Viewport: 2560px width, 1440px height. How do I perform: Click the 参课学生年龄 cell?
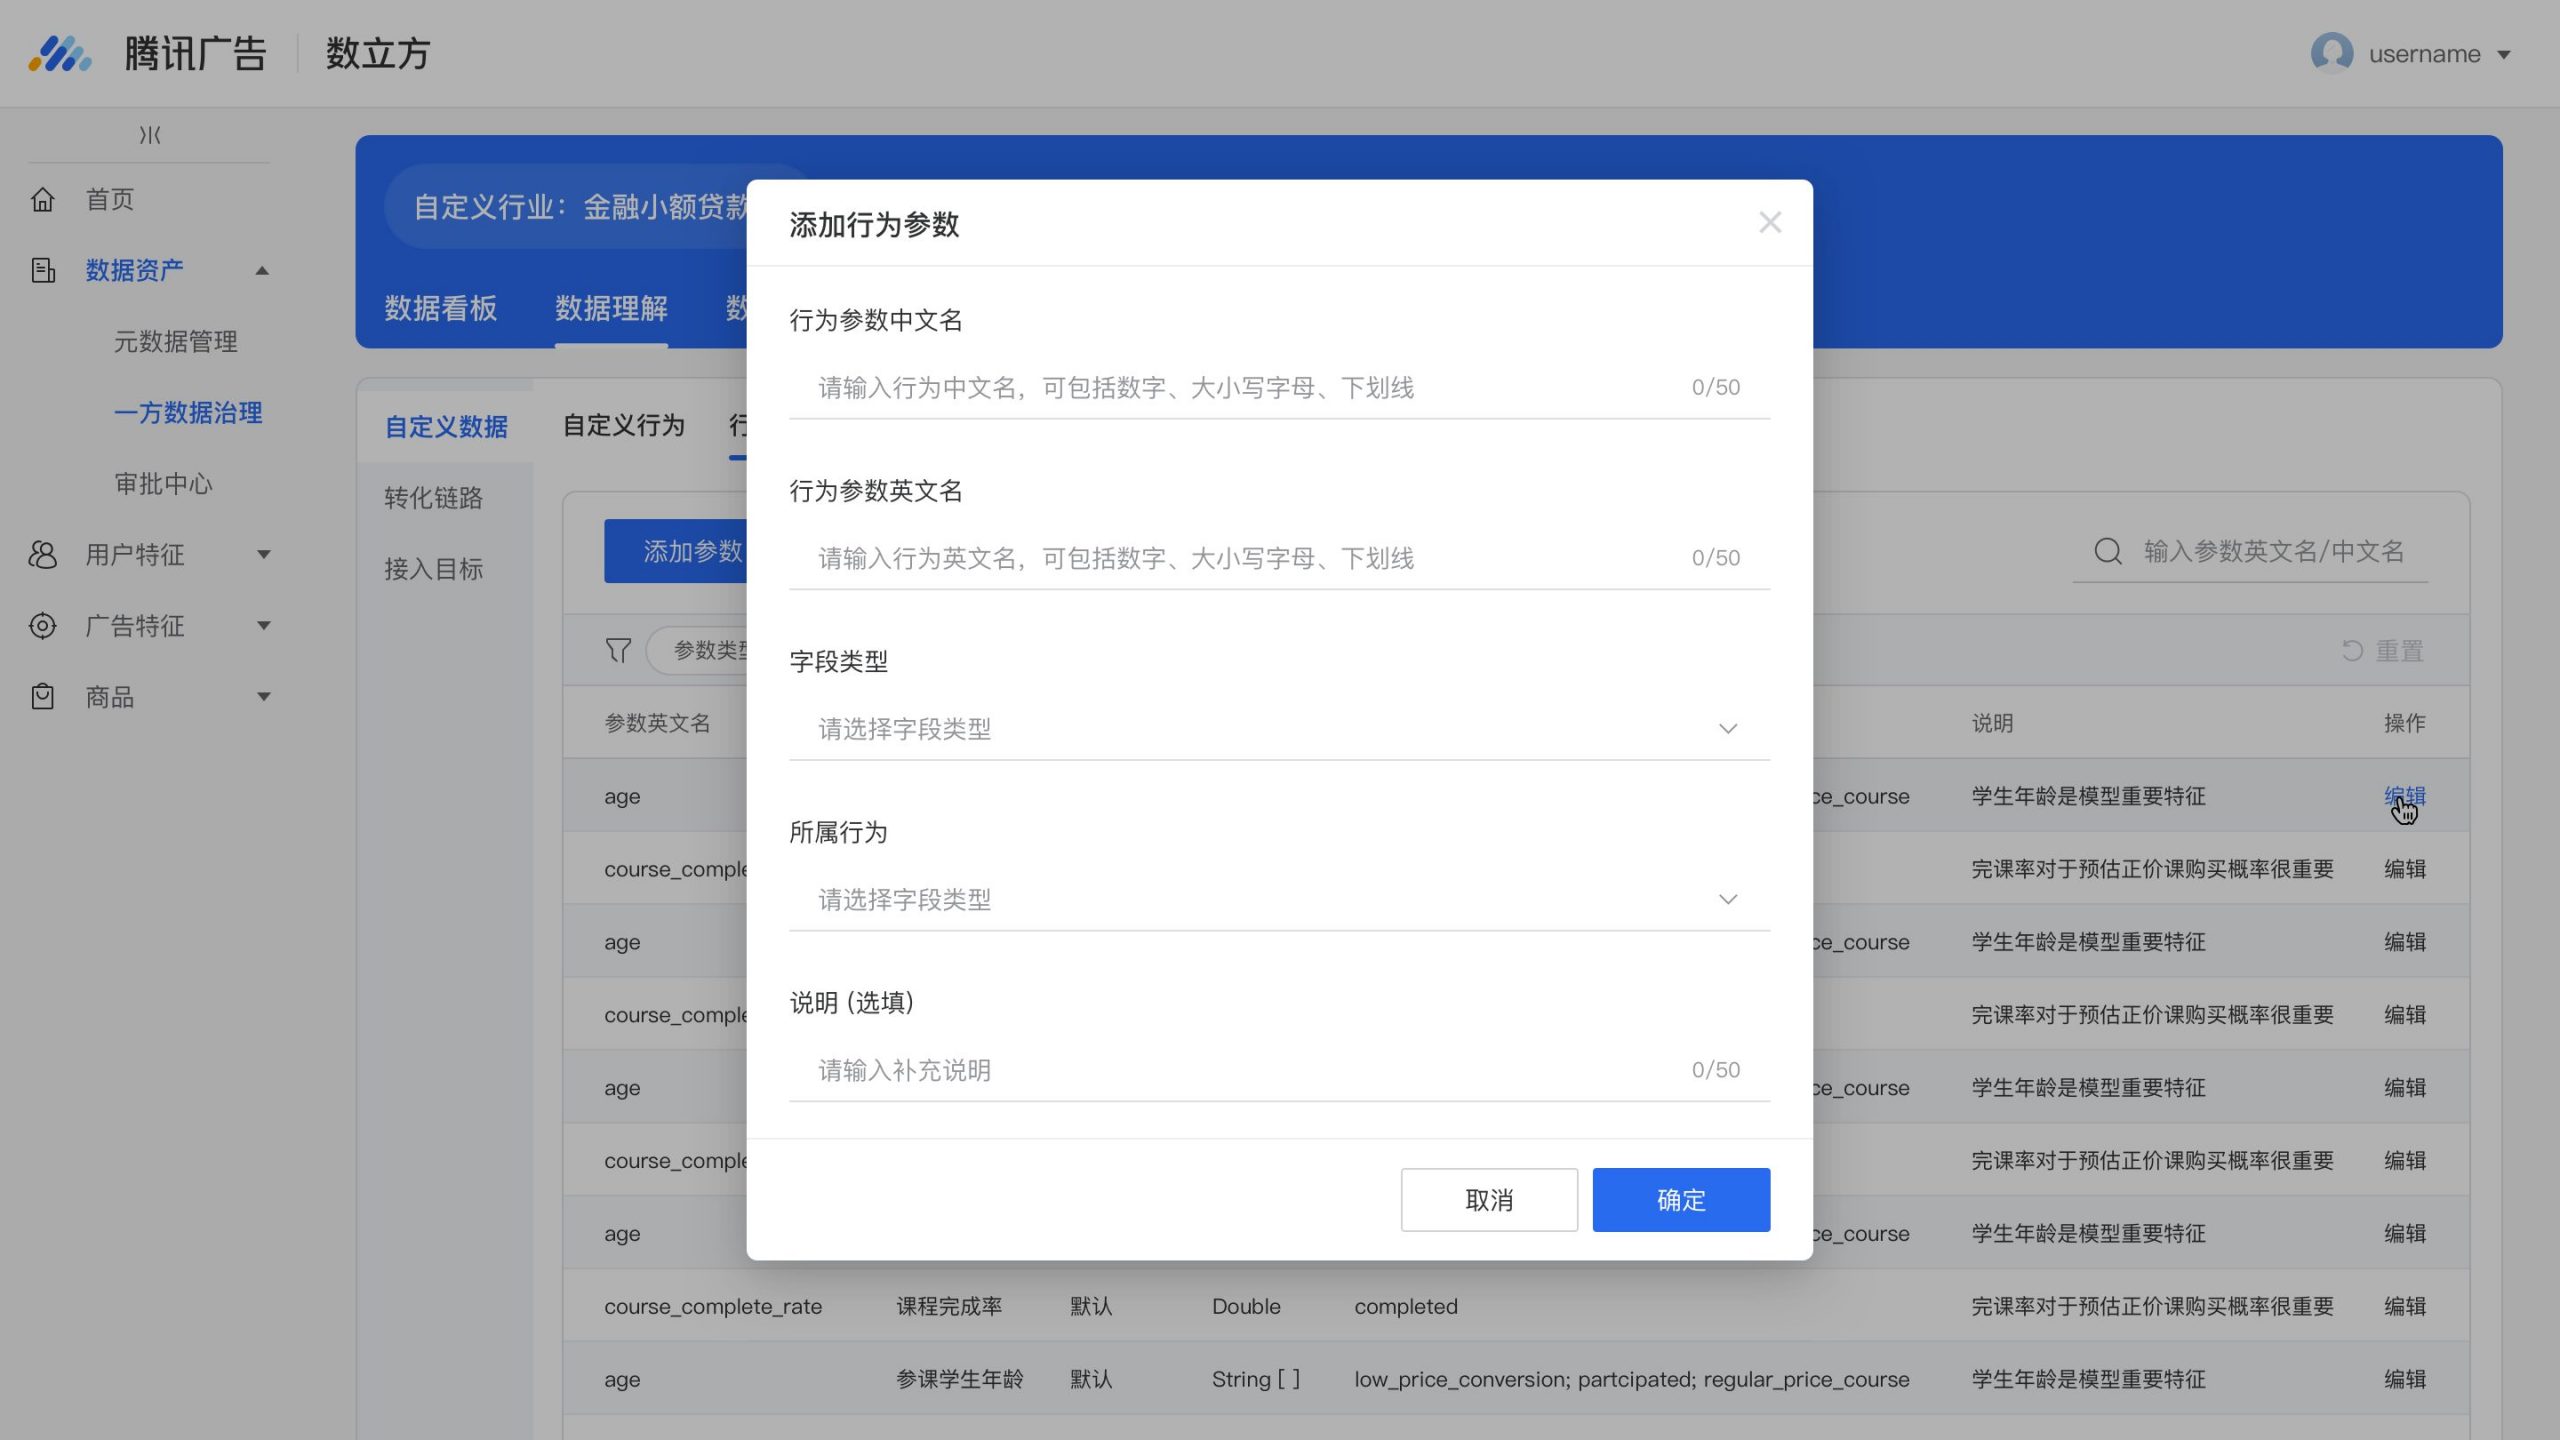(960, 1380)
